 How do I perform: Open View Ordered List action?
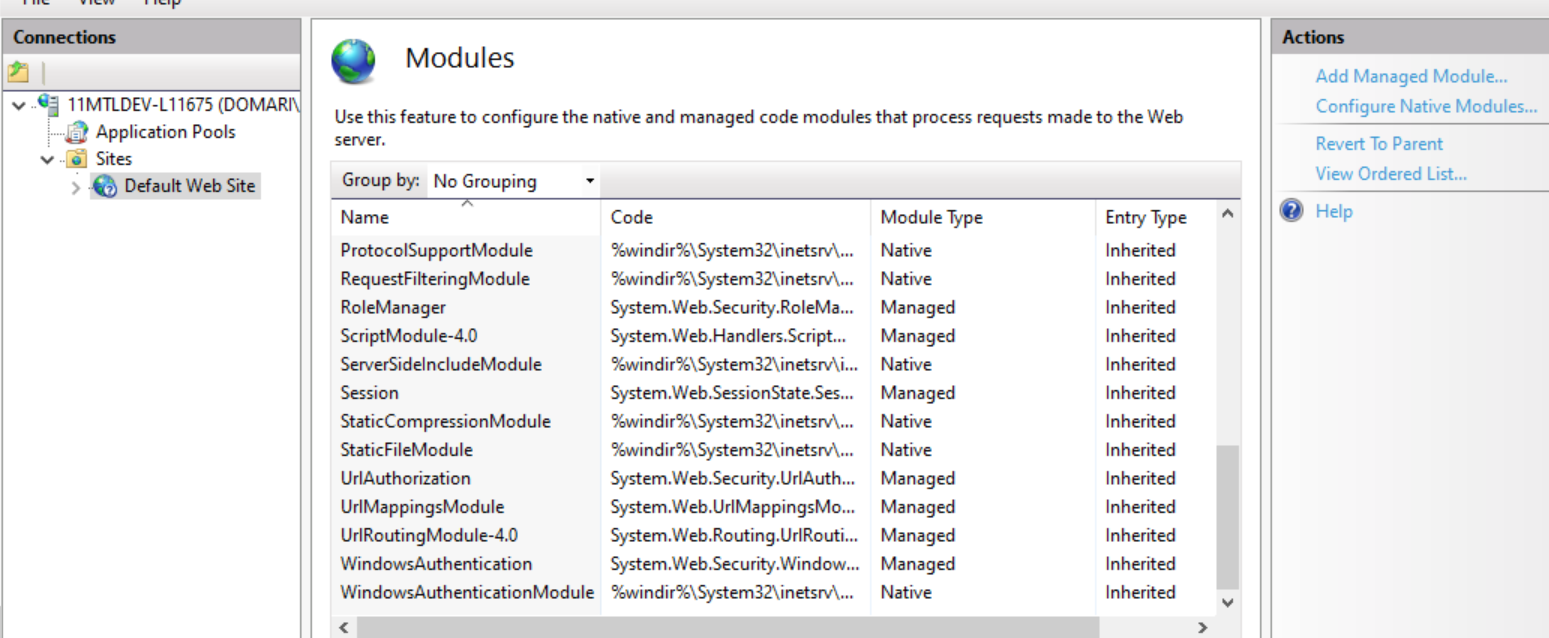(1391, 174)
